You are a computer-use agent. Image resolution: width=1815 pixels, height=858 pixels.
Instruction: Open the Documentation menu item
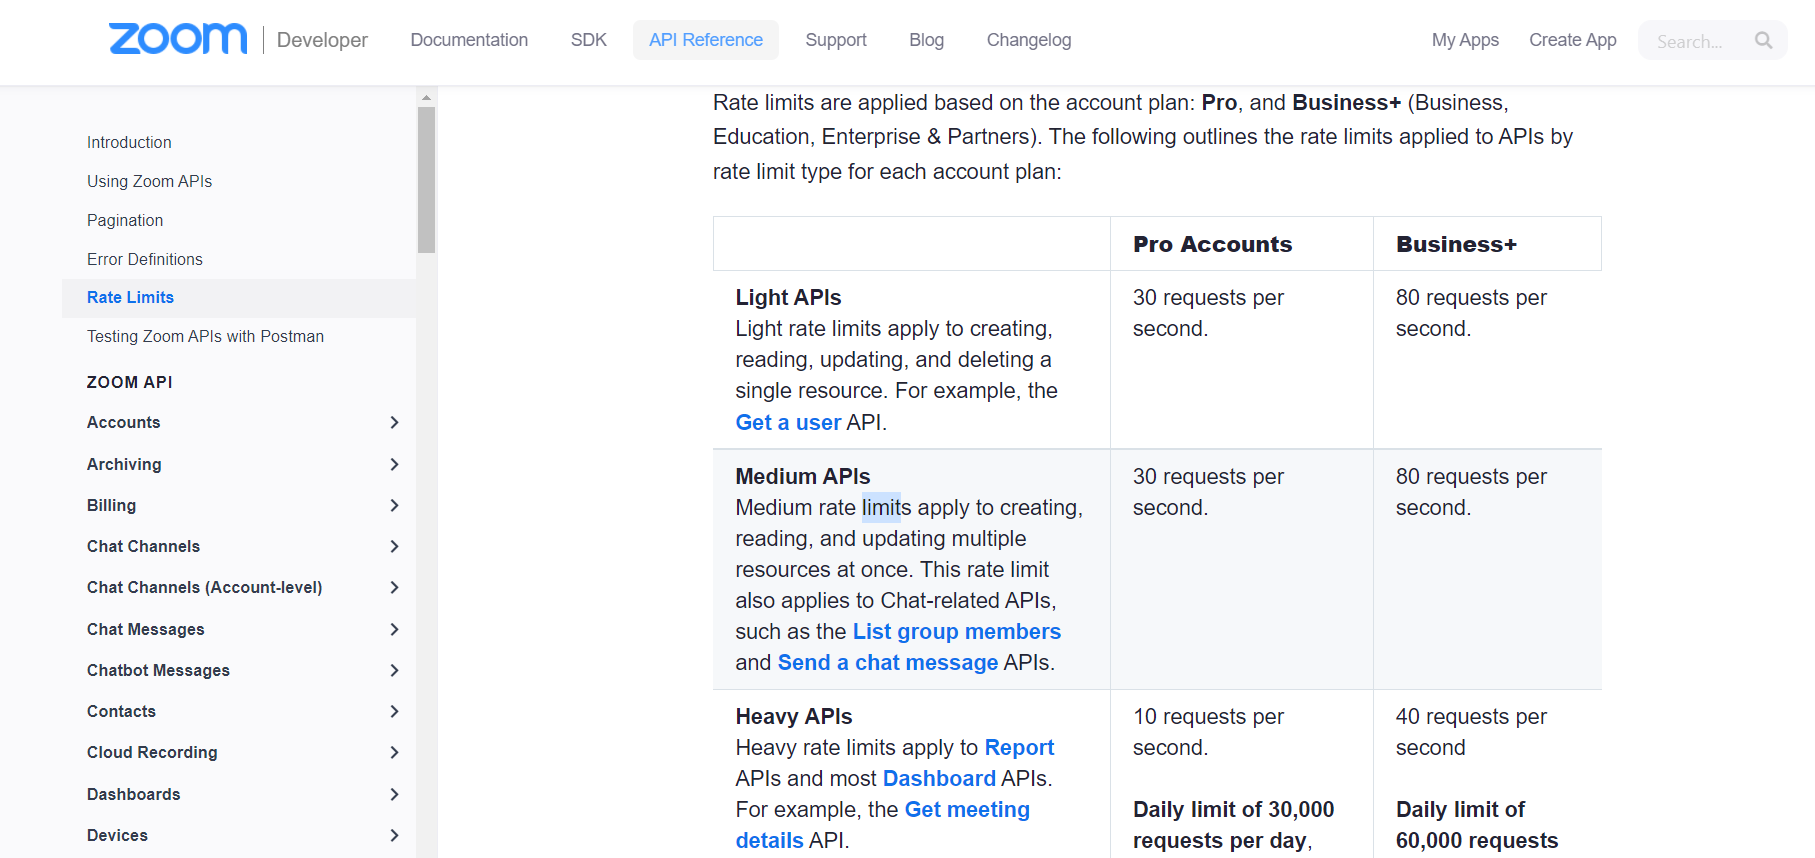click(x=469, y=40)
